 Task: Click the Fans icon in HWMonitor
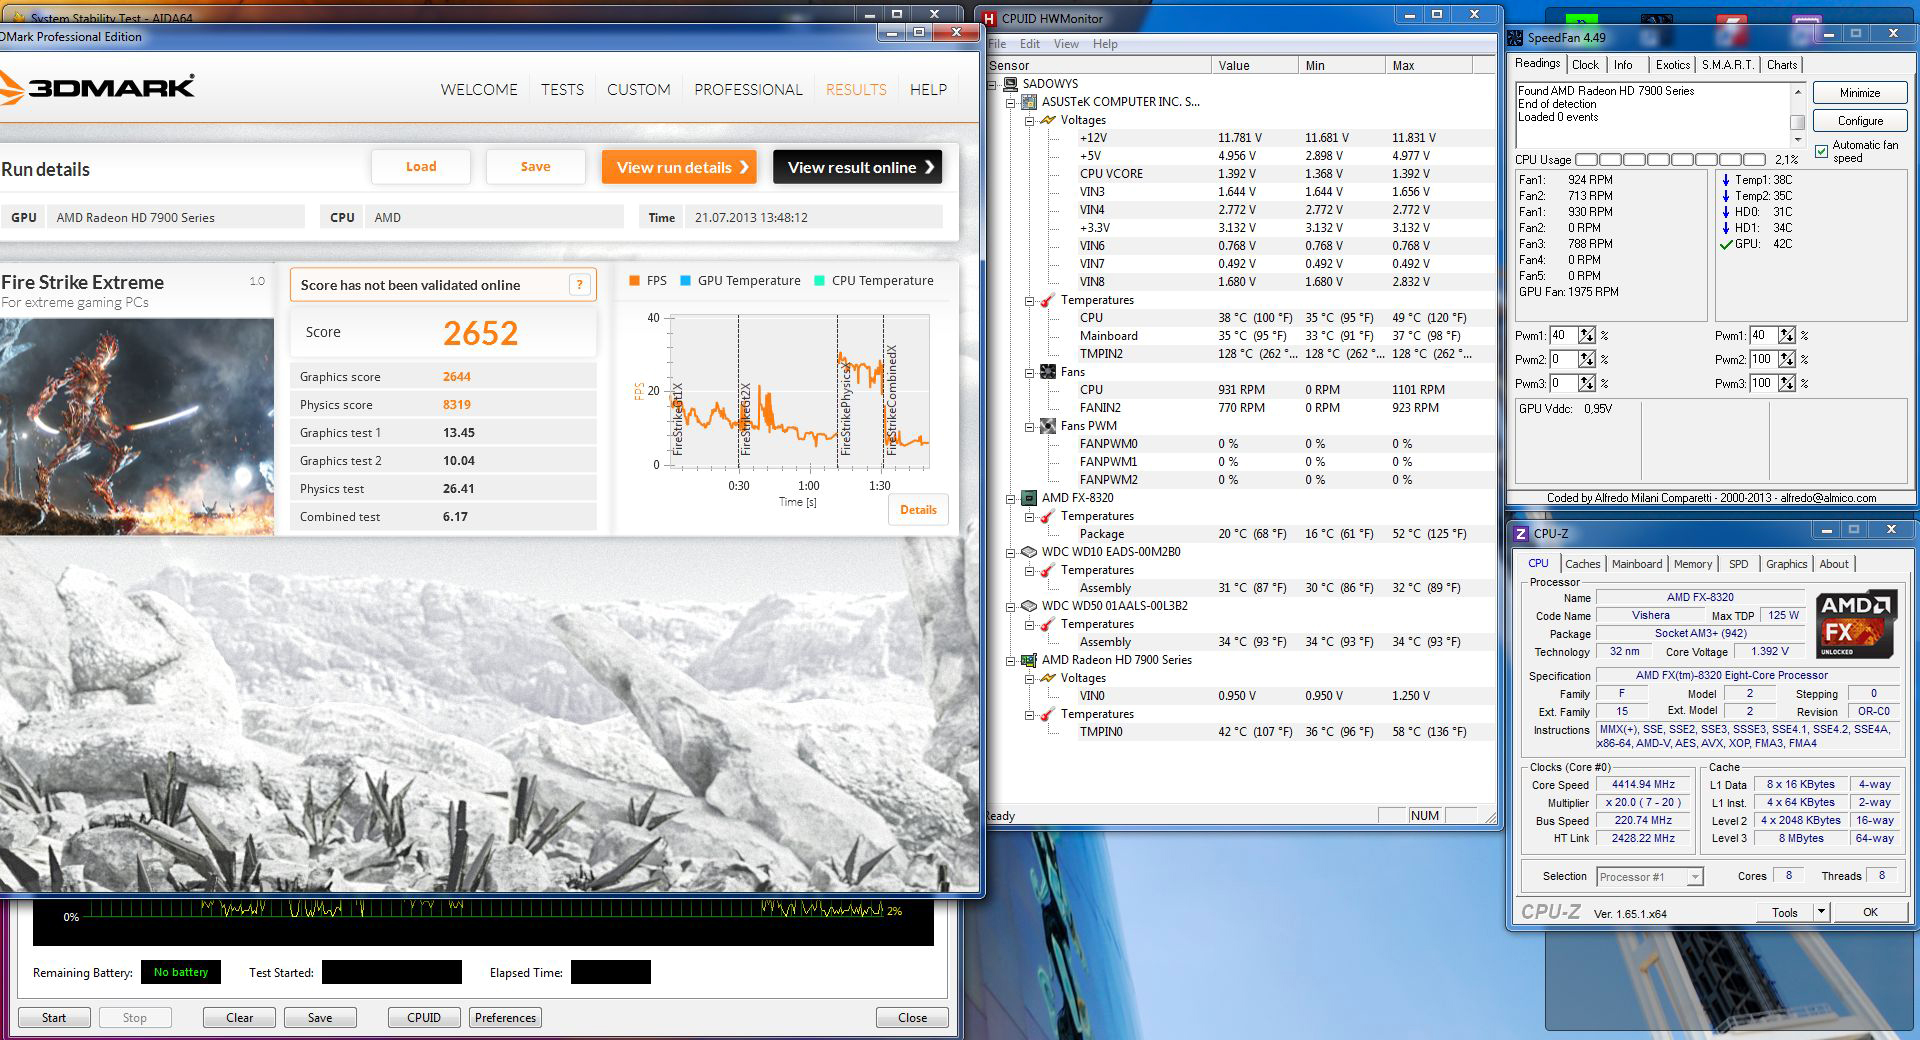tap(1047, 372)
